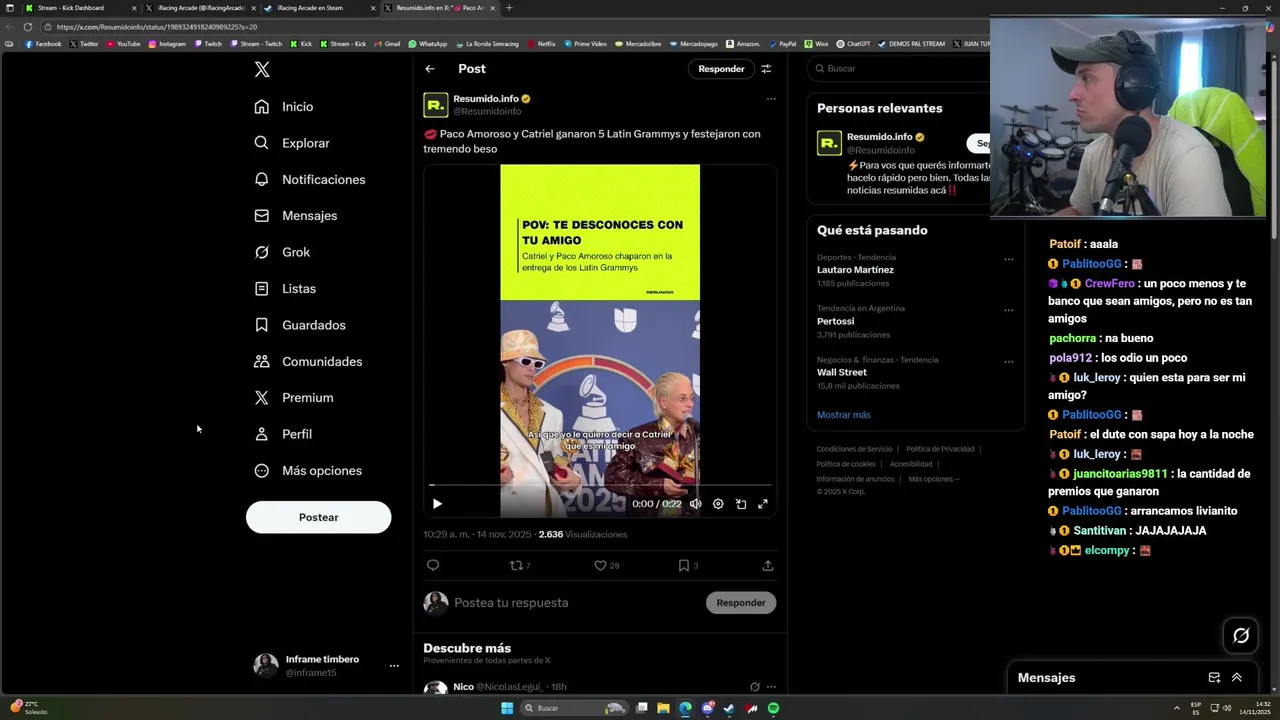Toggle picture-in-picture on video
The image size is (1280, 720).
point(741,504)
